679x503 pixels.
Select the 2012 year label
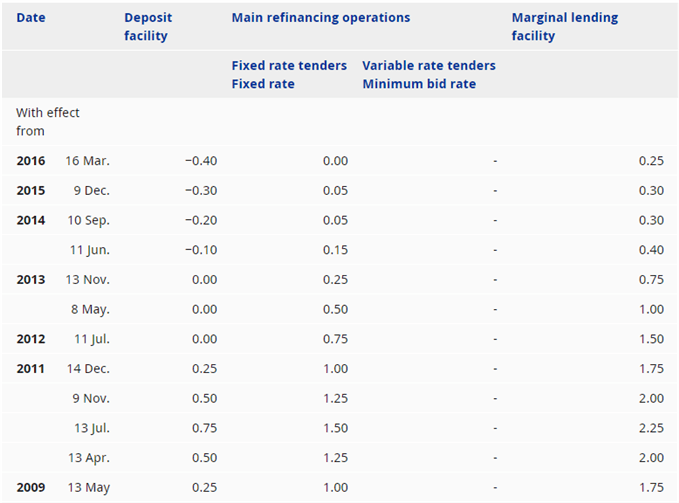click(x=31, y=339)
